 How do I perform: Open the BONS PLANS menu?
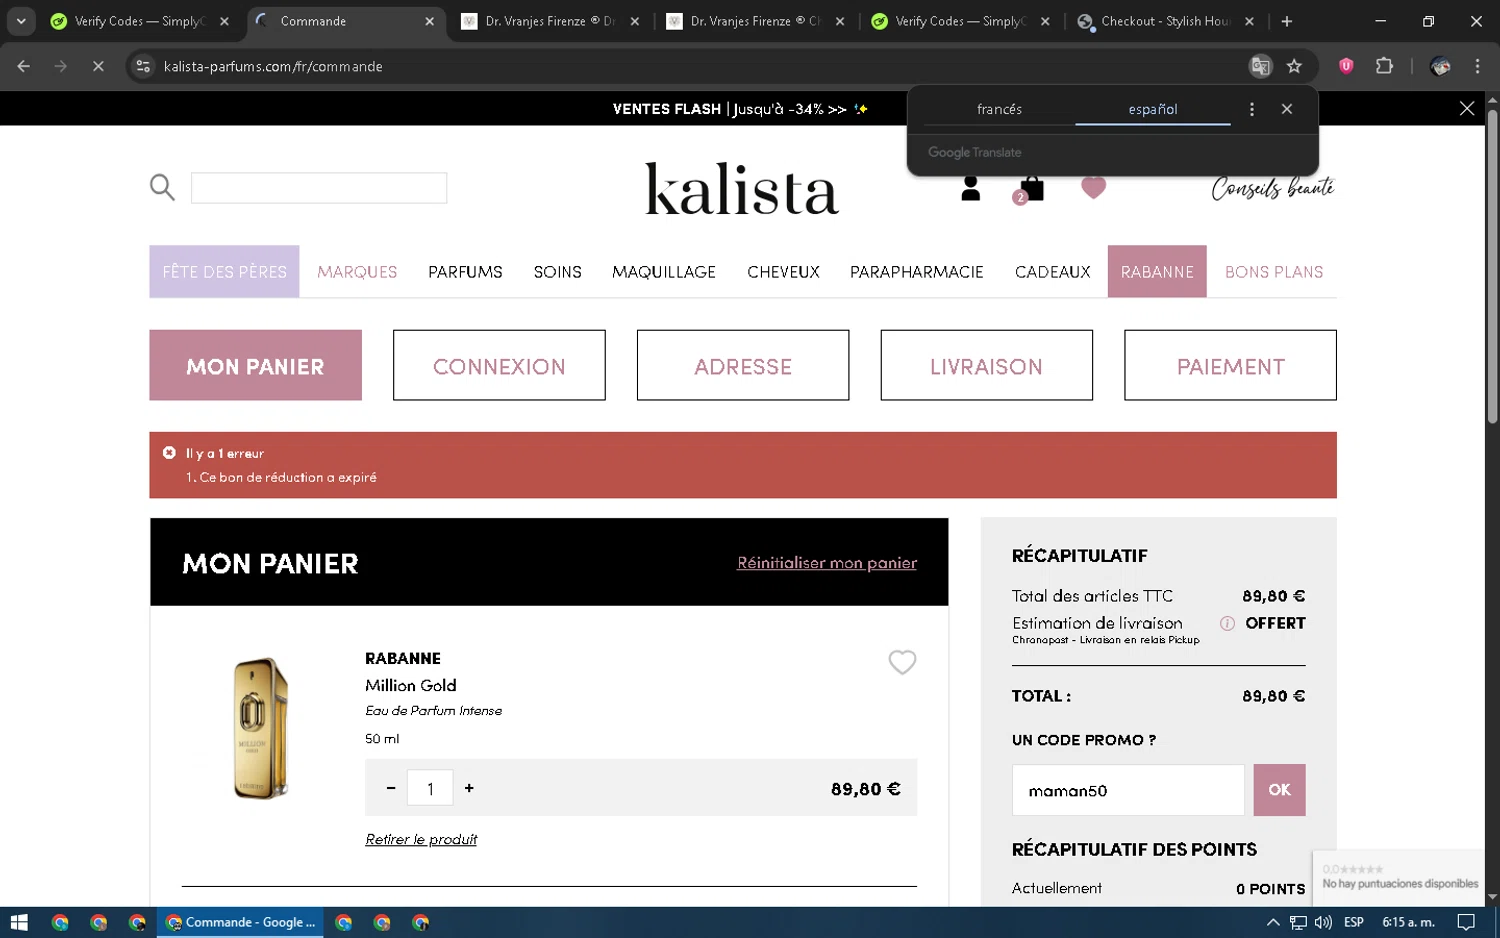tap(1274, 272)
